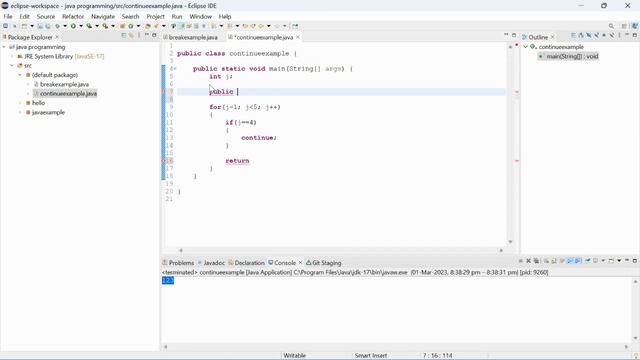Maximize the Outline view
The height and width of the screenshot is (360, 640).
coord(635,36)
